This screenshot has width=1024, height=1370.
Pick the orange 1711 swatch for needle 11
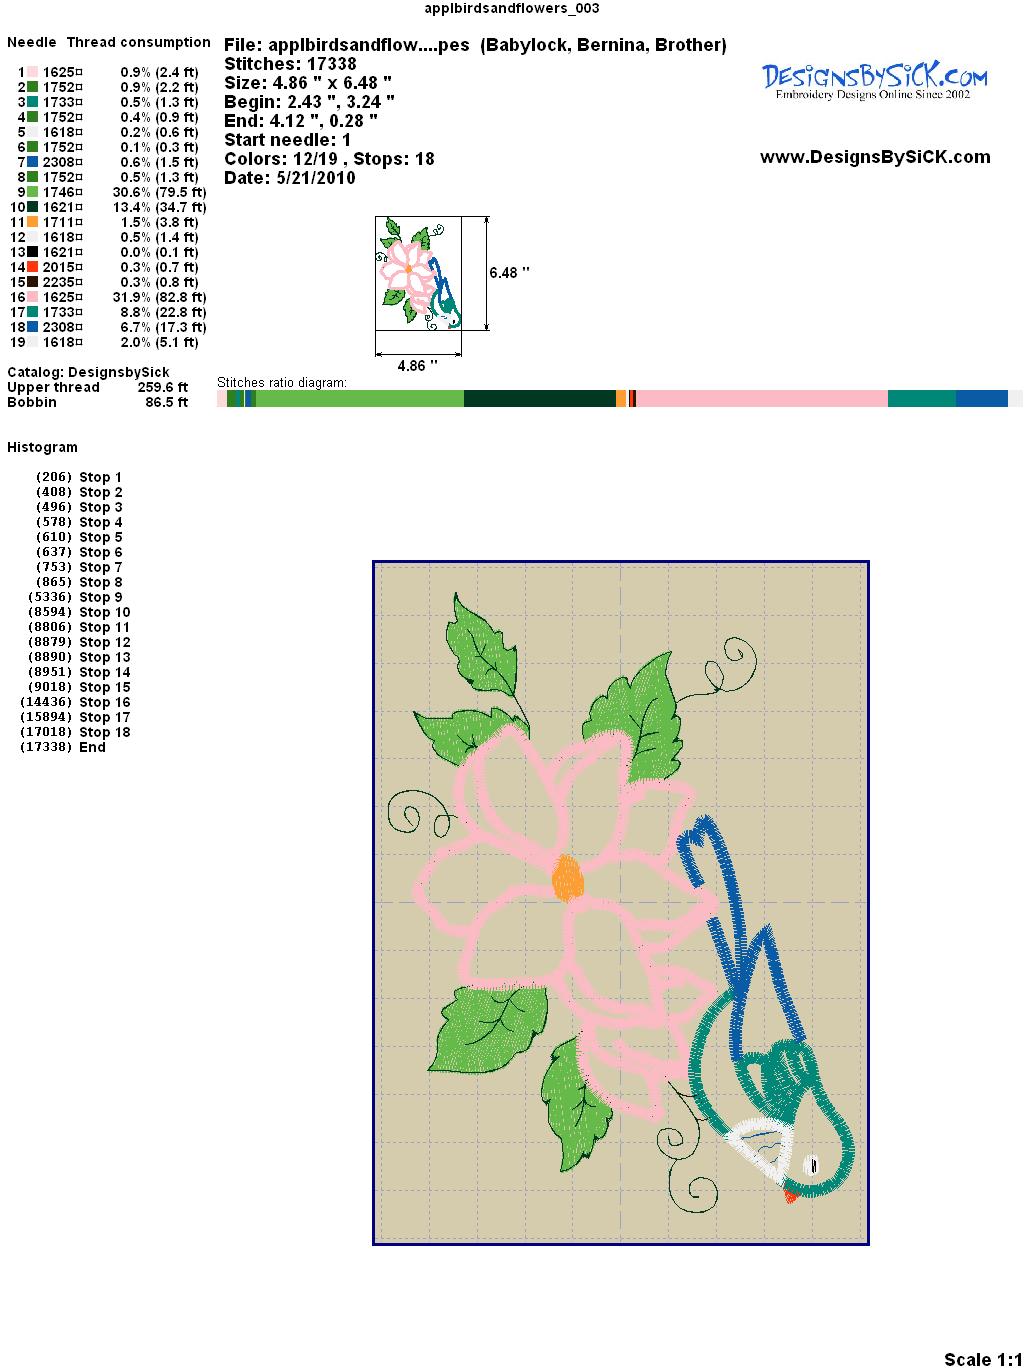click(x=33, y=222)
